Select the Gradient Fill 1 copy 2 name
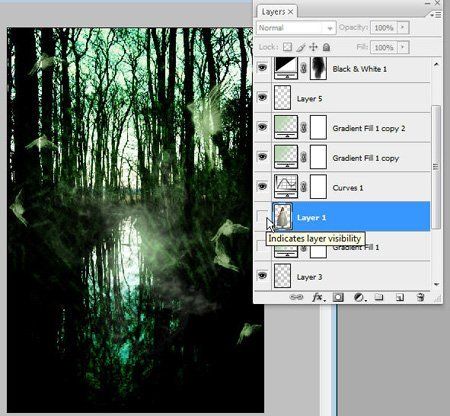The height and width of the screenshot is (416, 450). click(369, 128)
